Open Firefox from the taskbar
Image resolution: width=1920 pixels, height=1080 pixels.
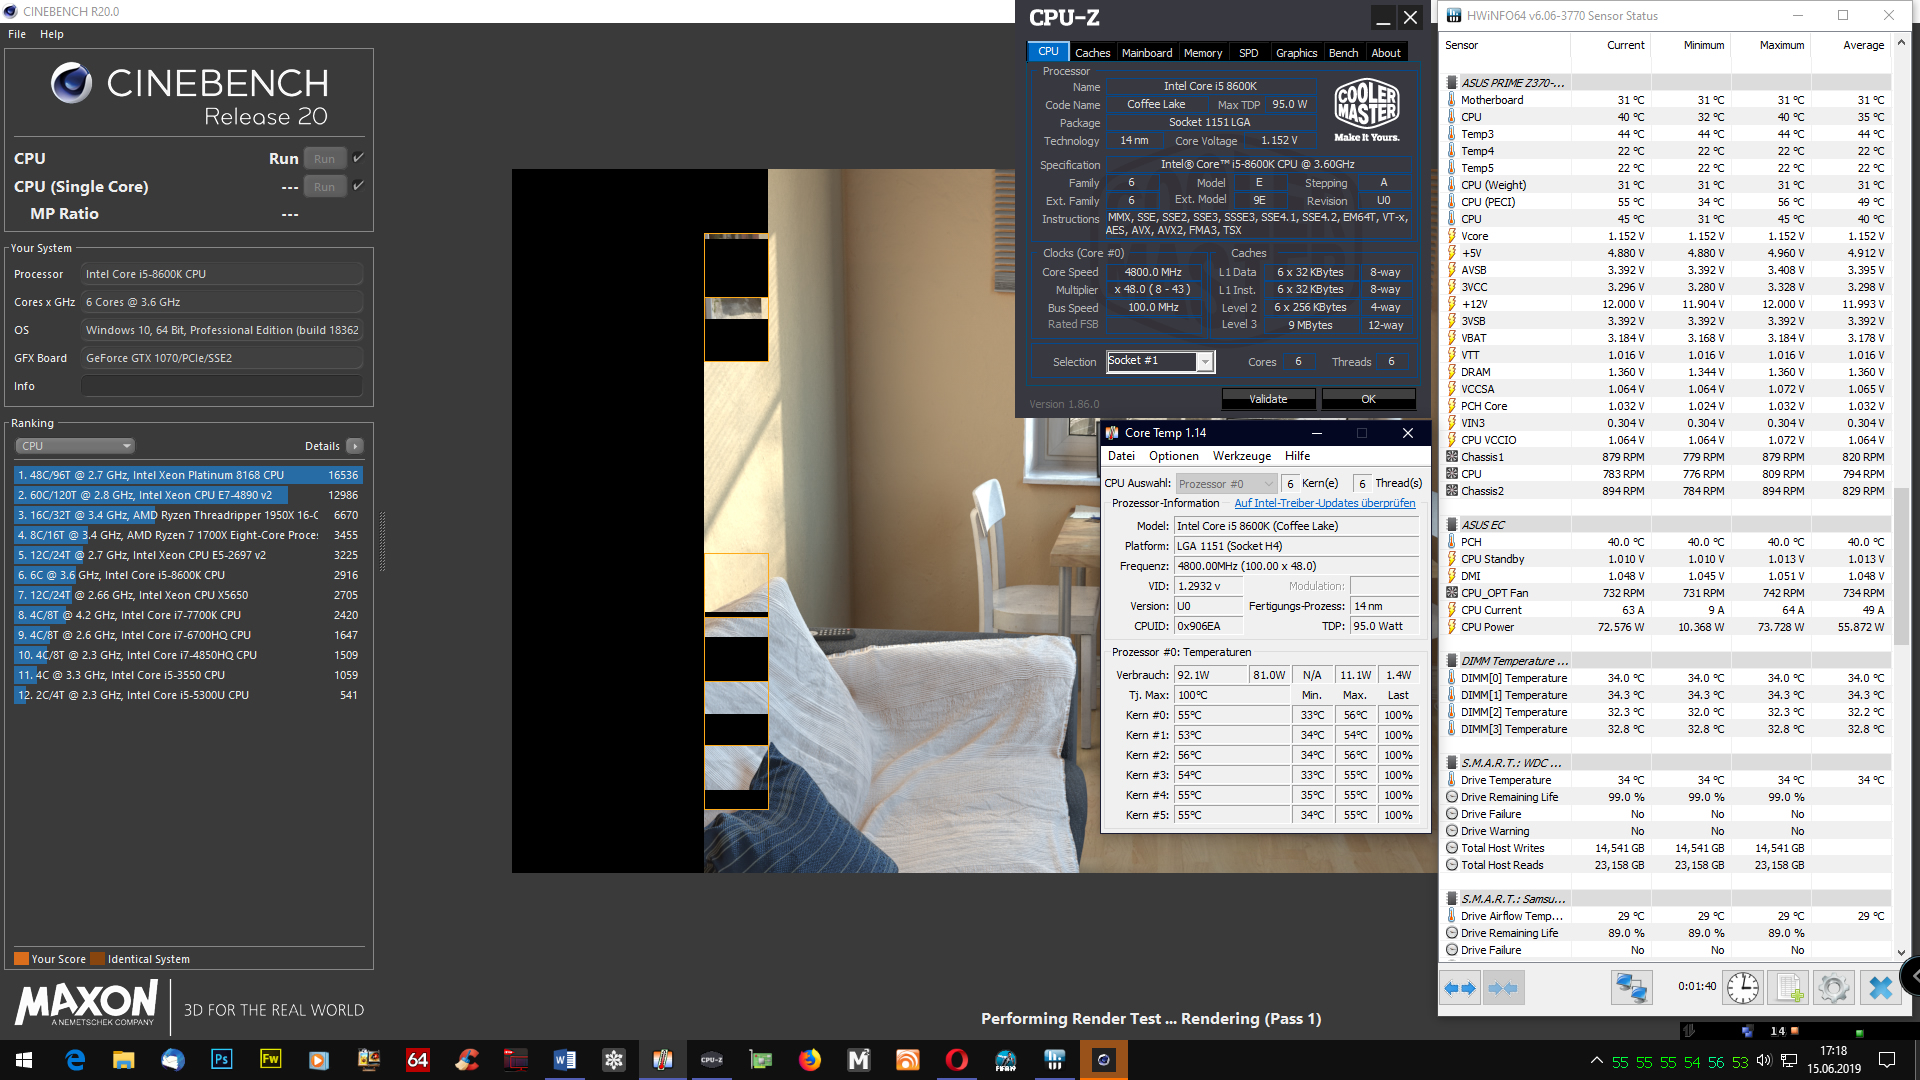click(x=809, y=1060)
